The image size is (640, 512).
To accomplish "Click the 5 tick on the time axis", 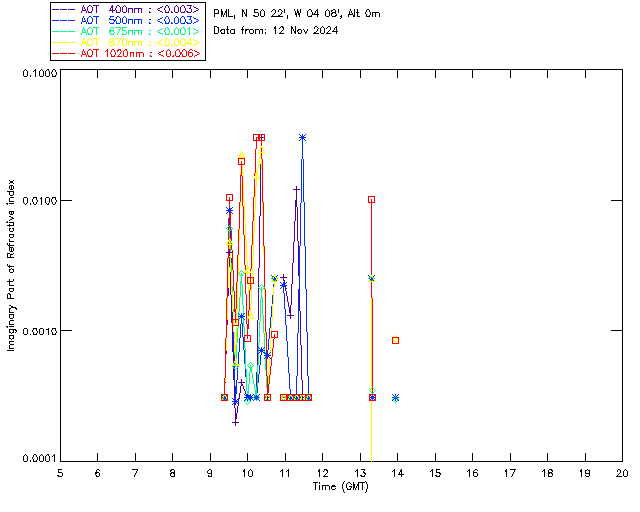I will [60, 472].
